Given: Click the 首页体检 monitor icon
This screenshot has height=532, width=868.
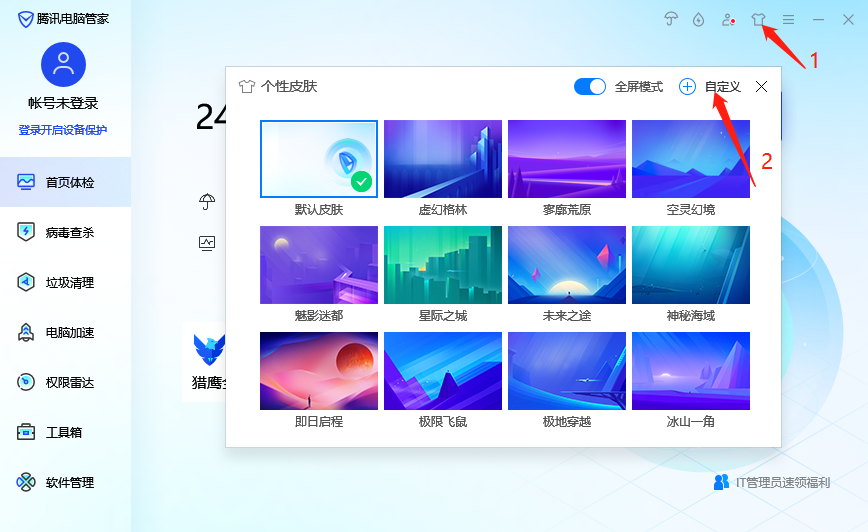Looking at the screenshot, I should 26,182.
